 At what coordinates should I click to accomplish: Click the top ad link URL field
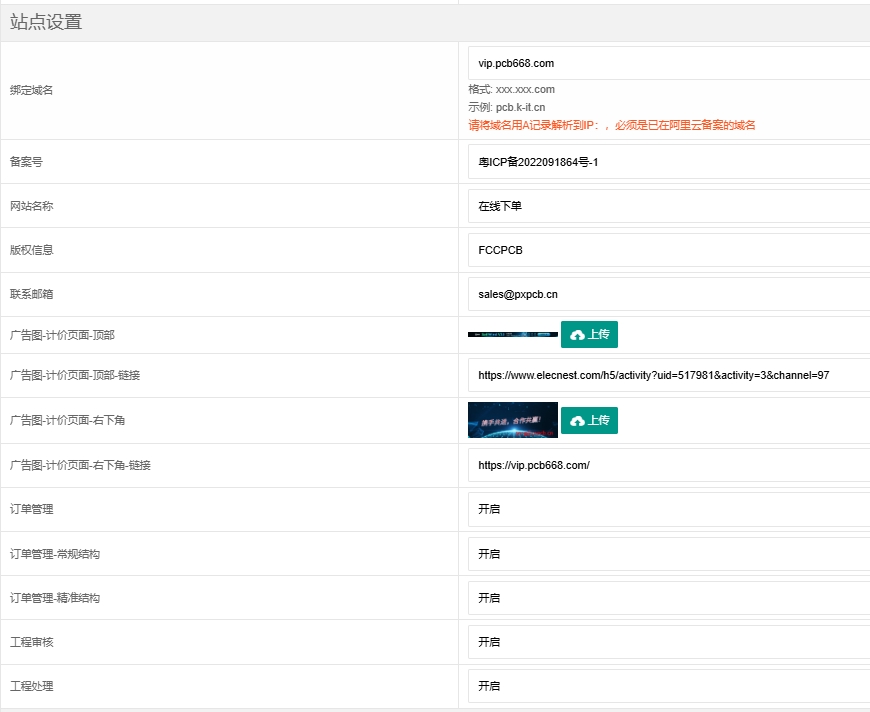coord(668,376)
